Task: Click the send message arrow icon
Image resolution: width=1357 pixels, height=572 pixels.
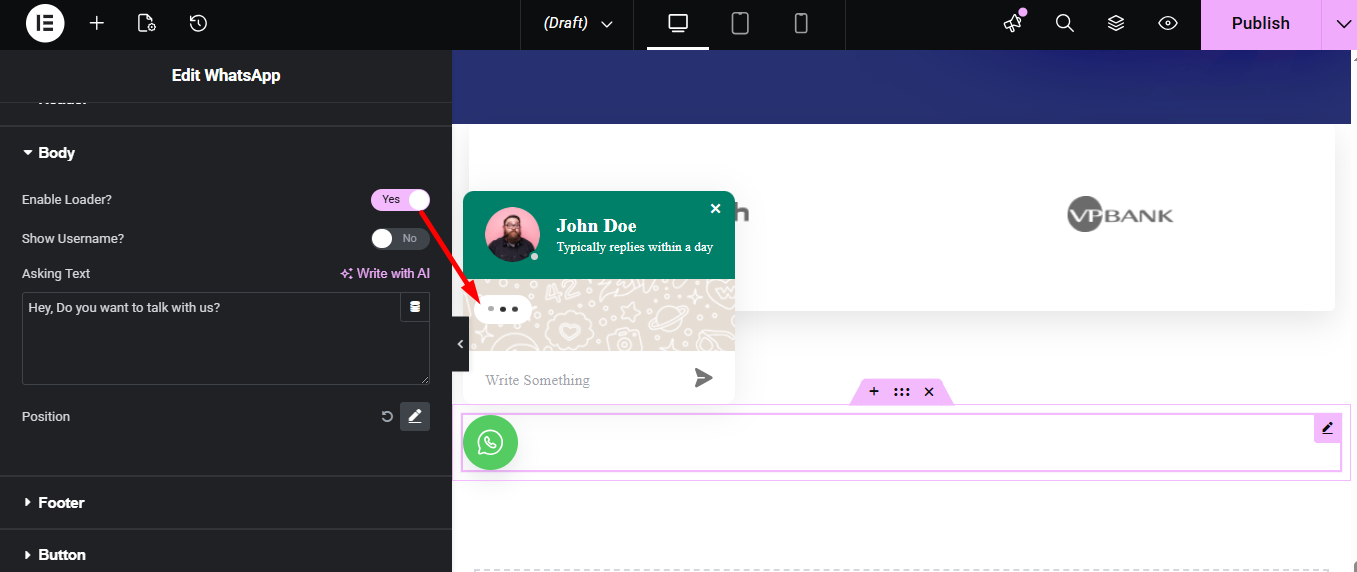Action: click(x=704, y=377)
